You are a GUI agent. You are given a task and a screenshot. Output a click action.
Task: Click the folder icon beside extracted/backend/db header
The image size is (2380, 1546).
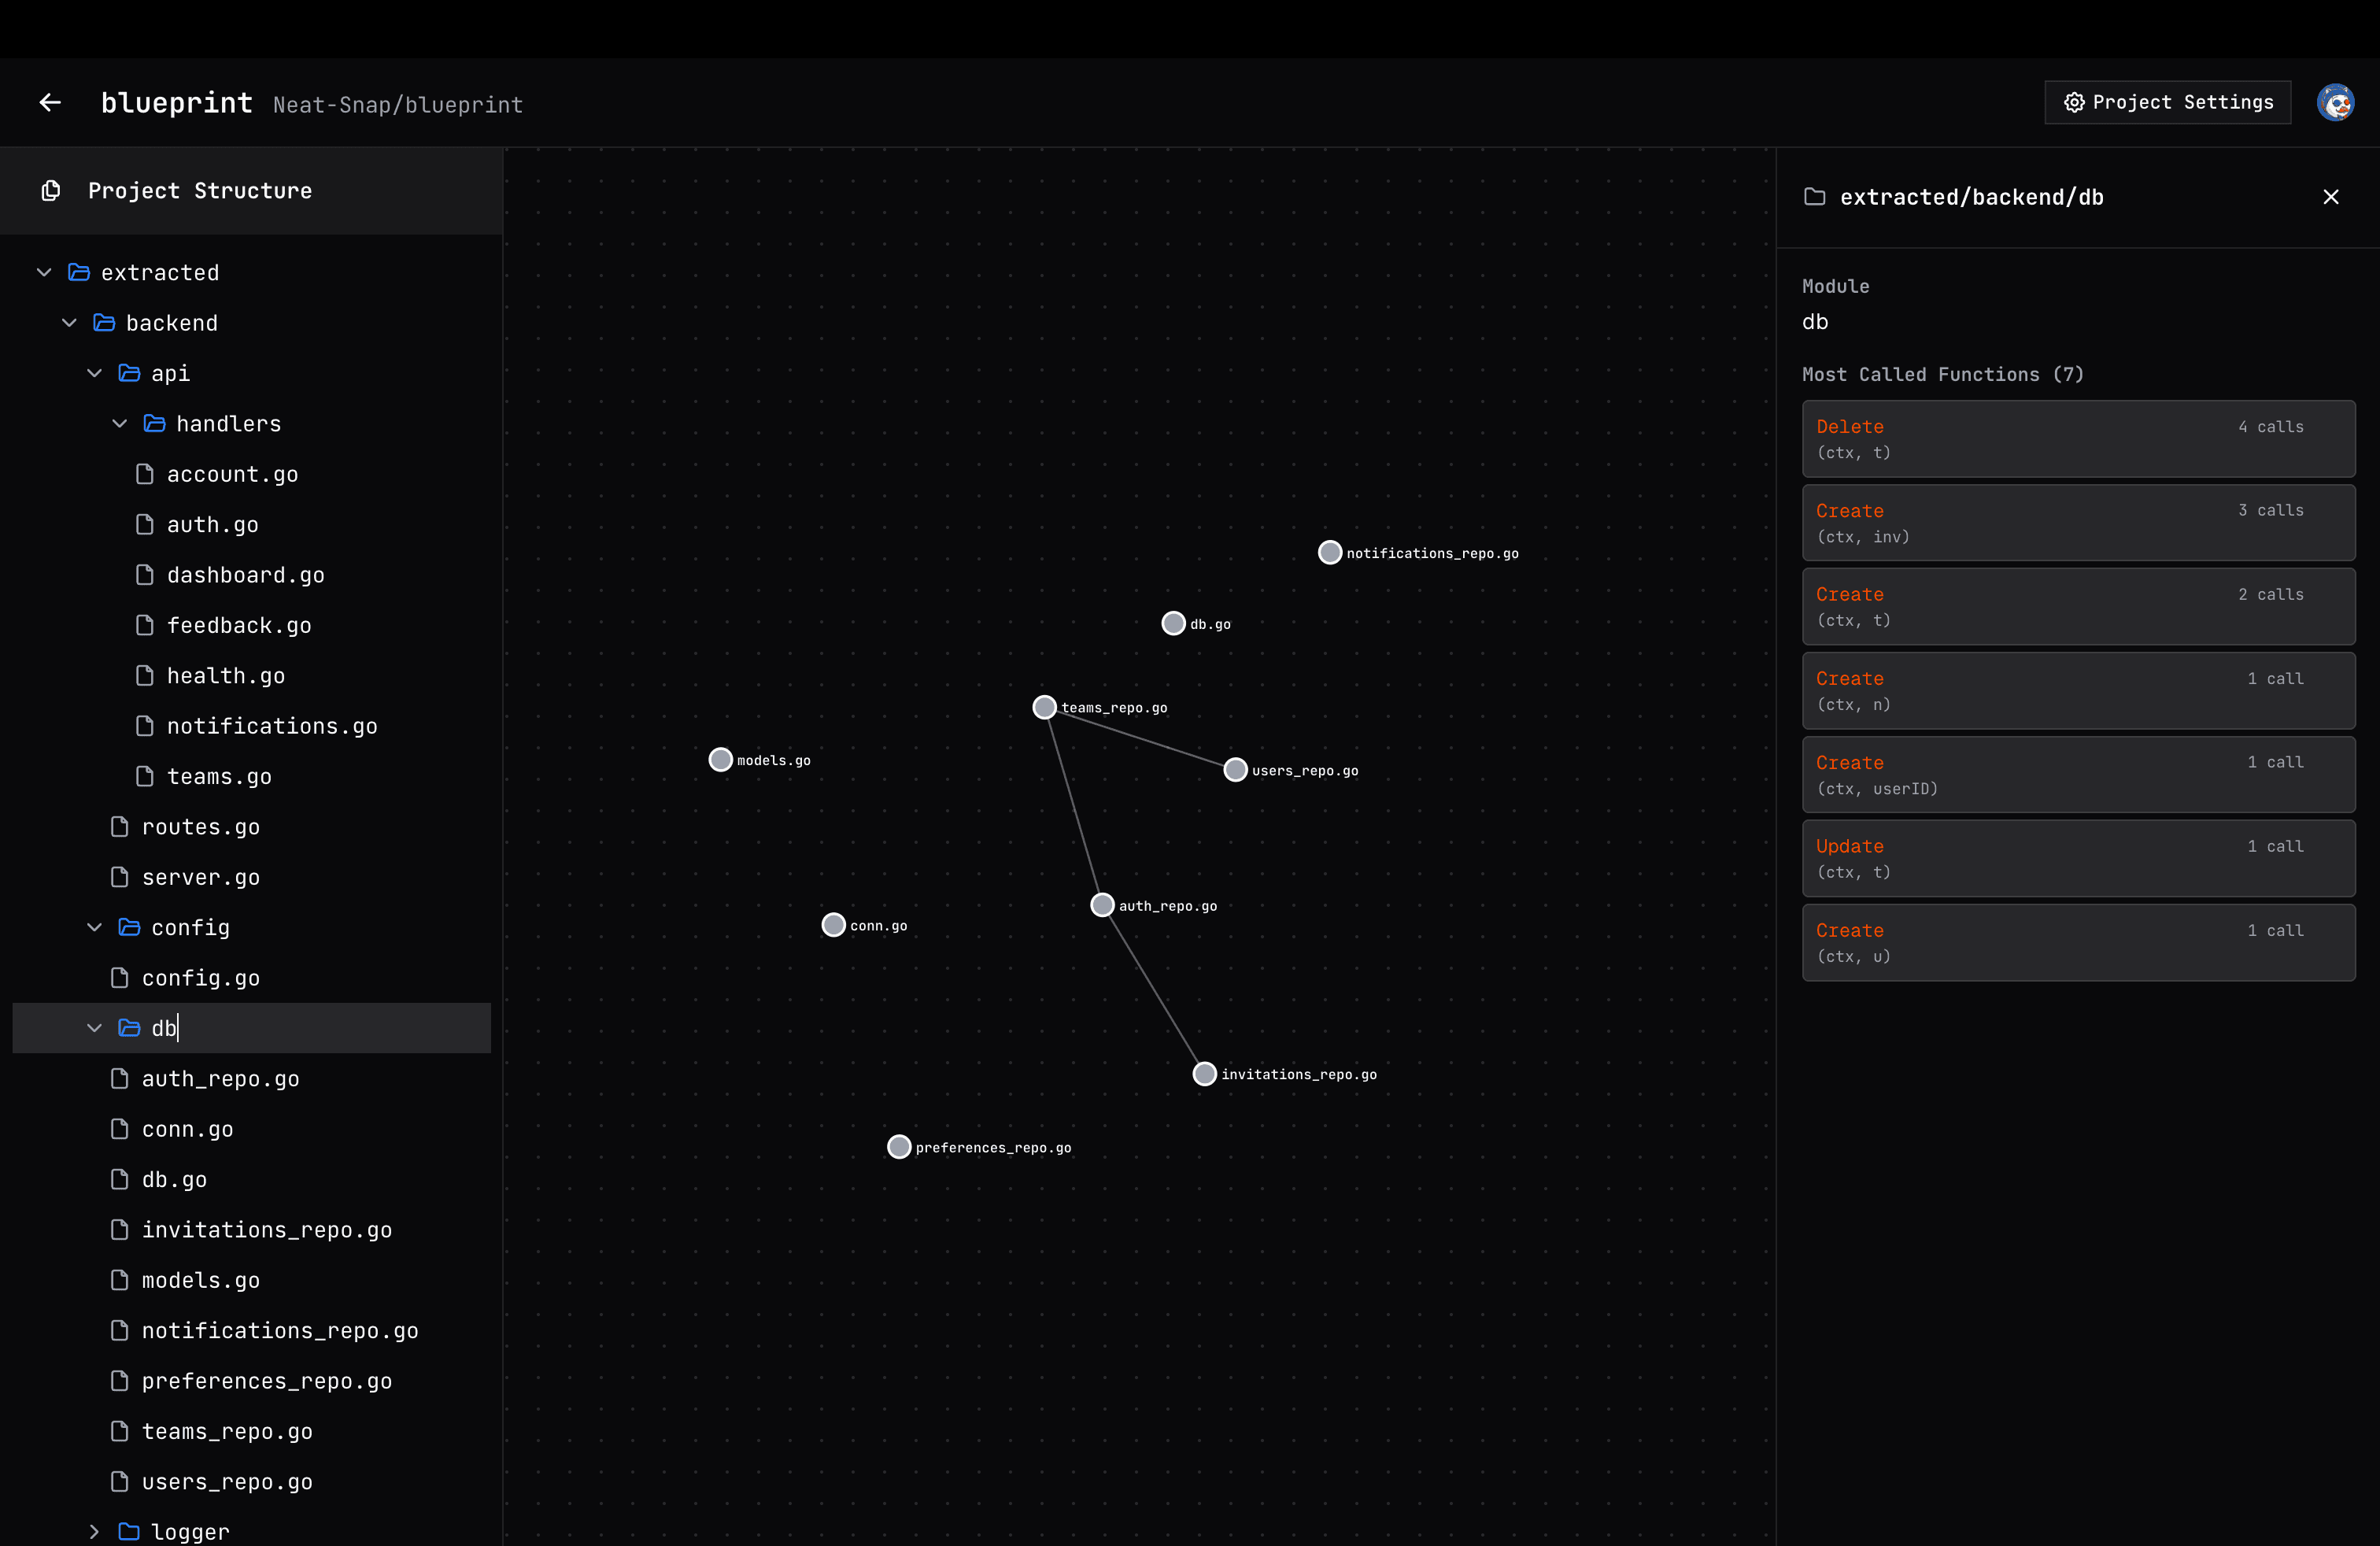click(1815, 197)
